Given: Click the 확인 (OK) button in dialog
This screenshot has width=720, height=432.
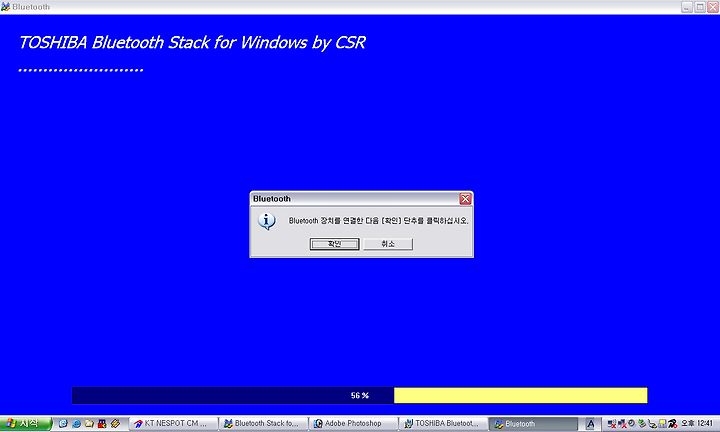Looking at the screenshot, I should pyautogui.click(x=334, y=244).
